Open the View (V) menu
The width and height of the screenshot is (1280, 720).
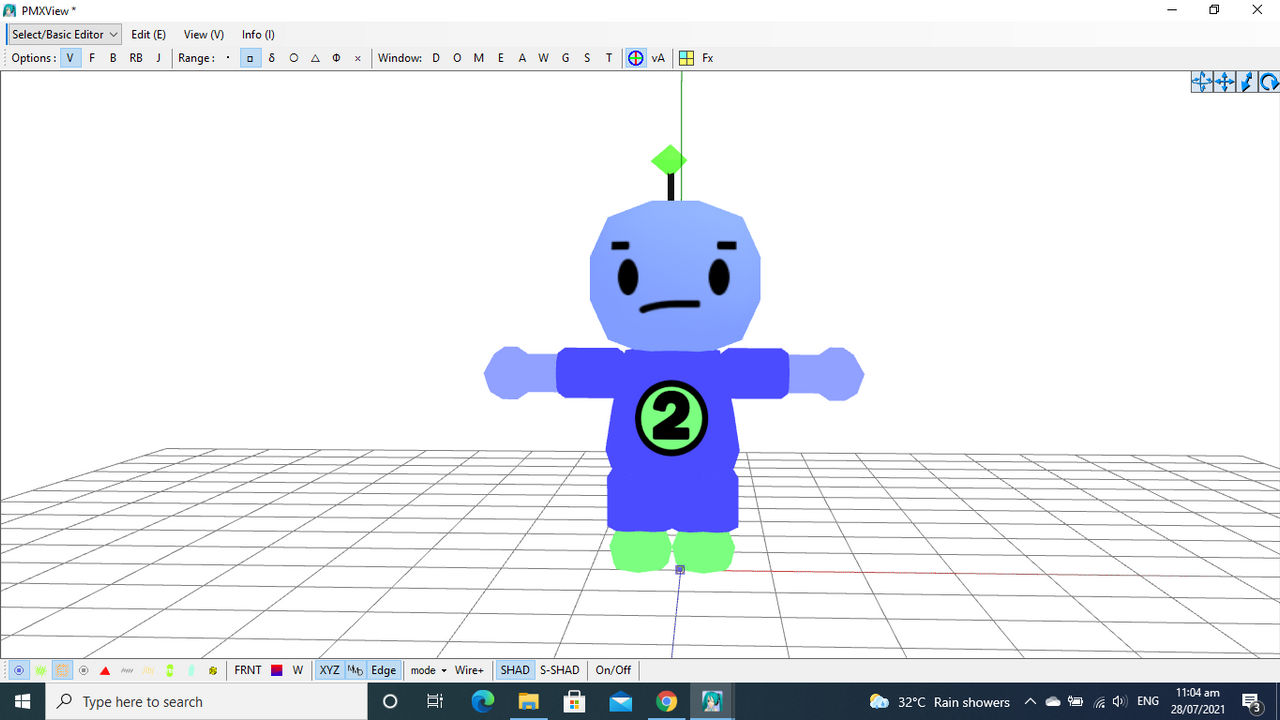[x=203, y=34]
